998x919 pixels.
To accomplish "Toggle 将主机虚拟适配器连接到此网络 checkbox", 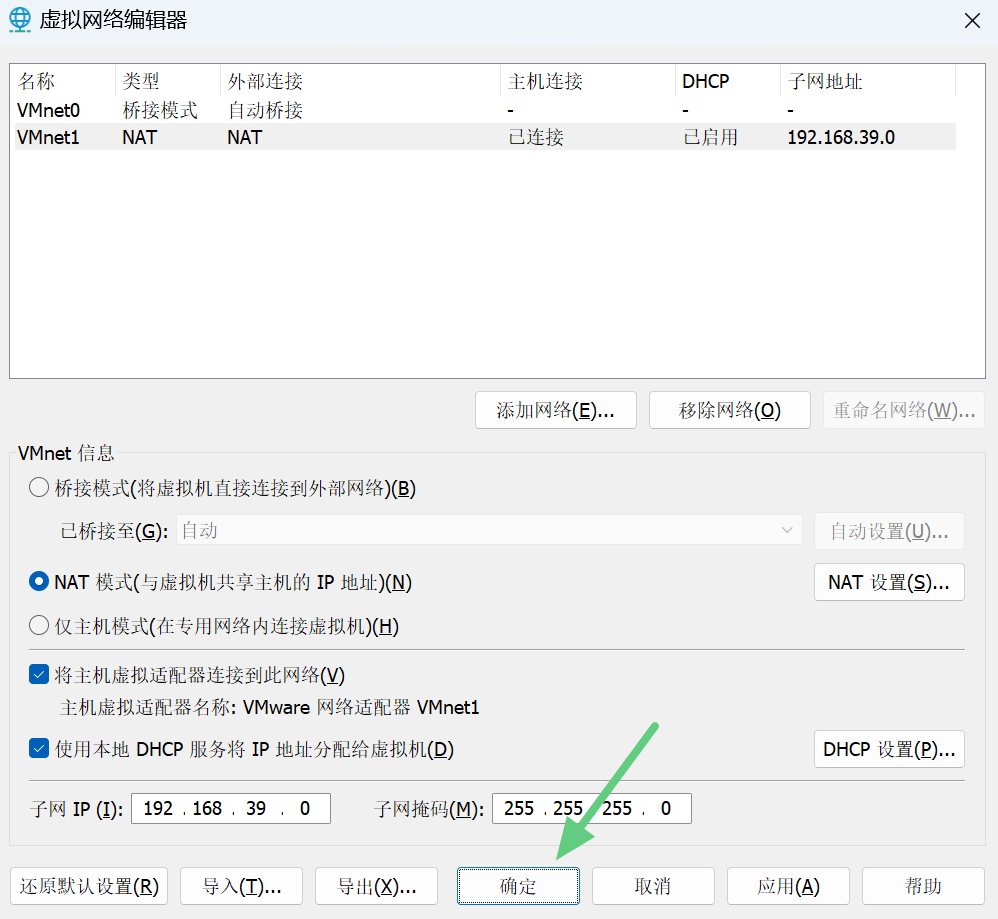I will [x=39, y=675].
